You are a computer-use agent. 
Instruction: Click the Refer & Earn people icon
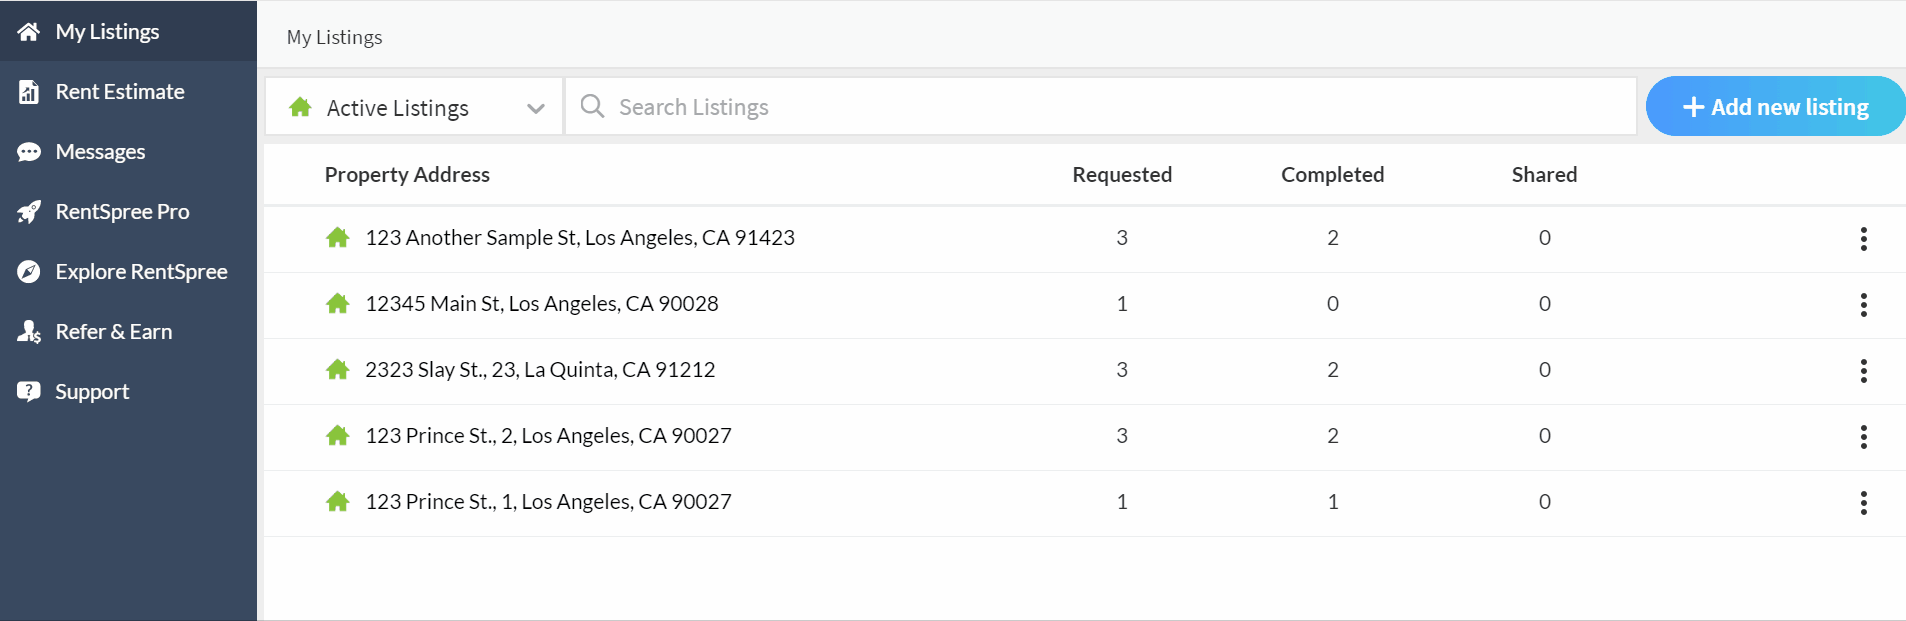pos(29,331)
